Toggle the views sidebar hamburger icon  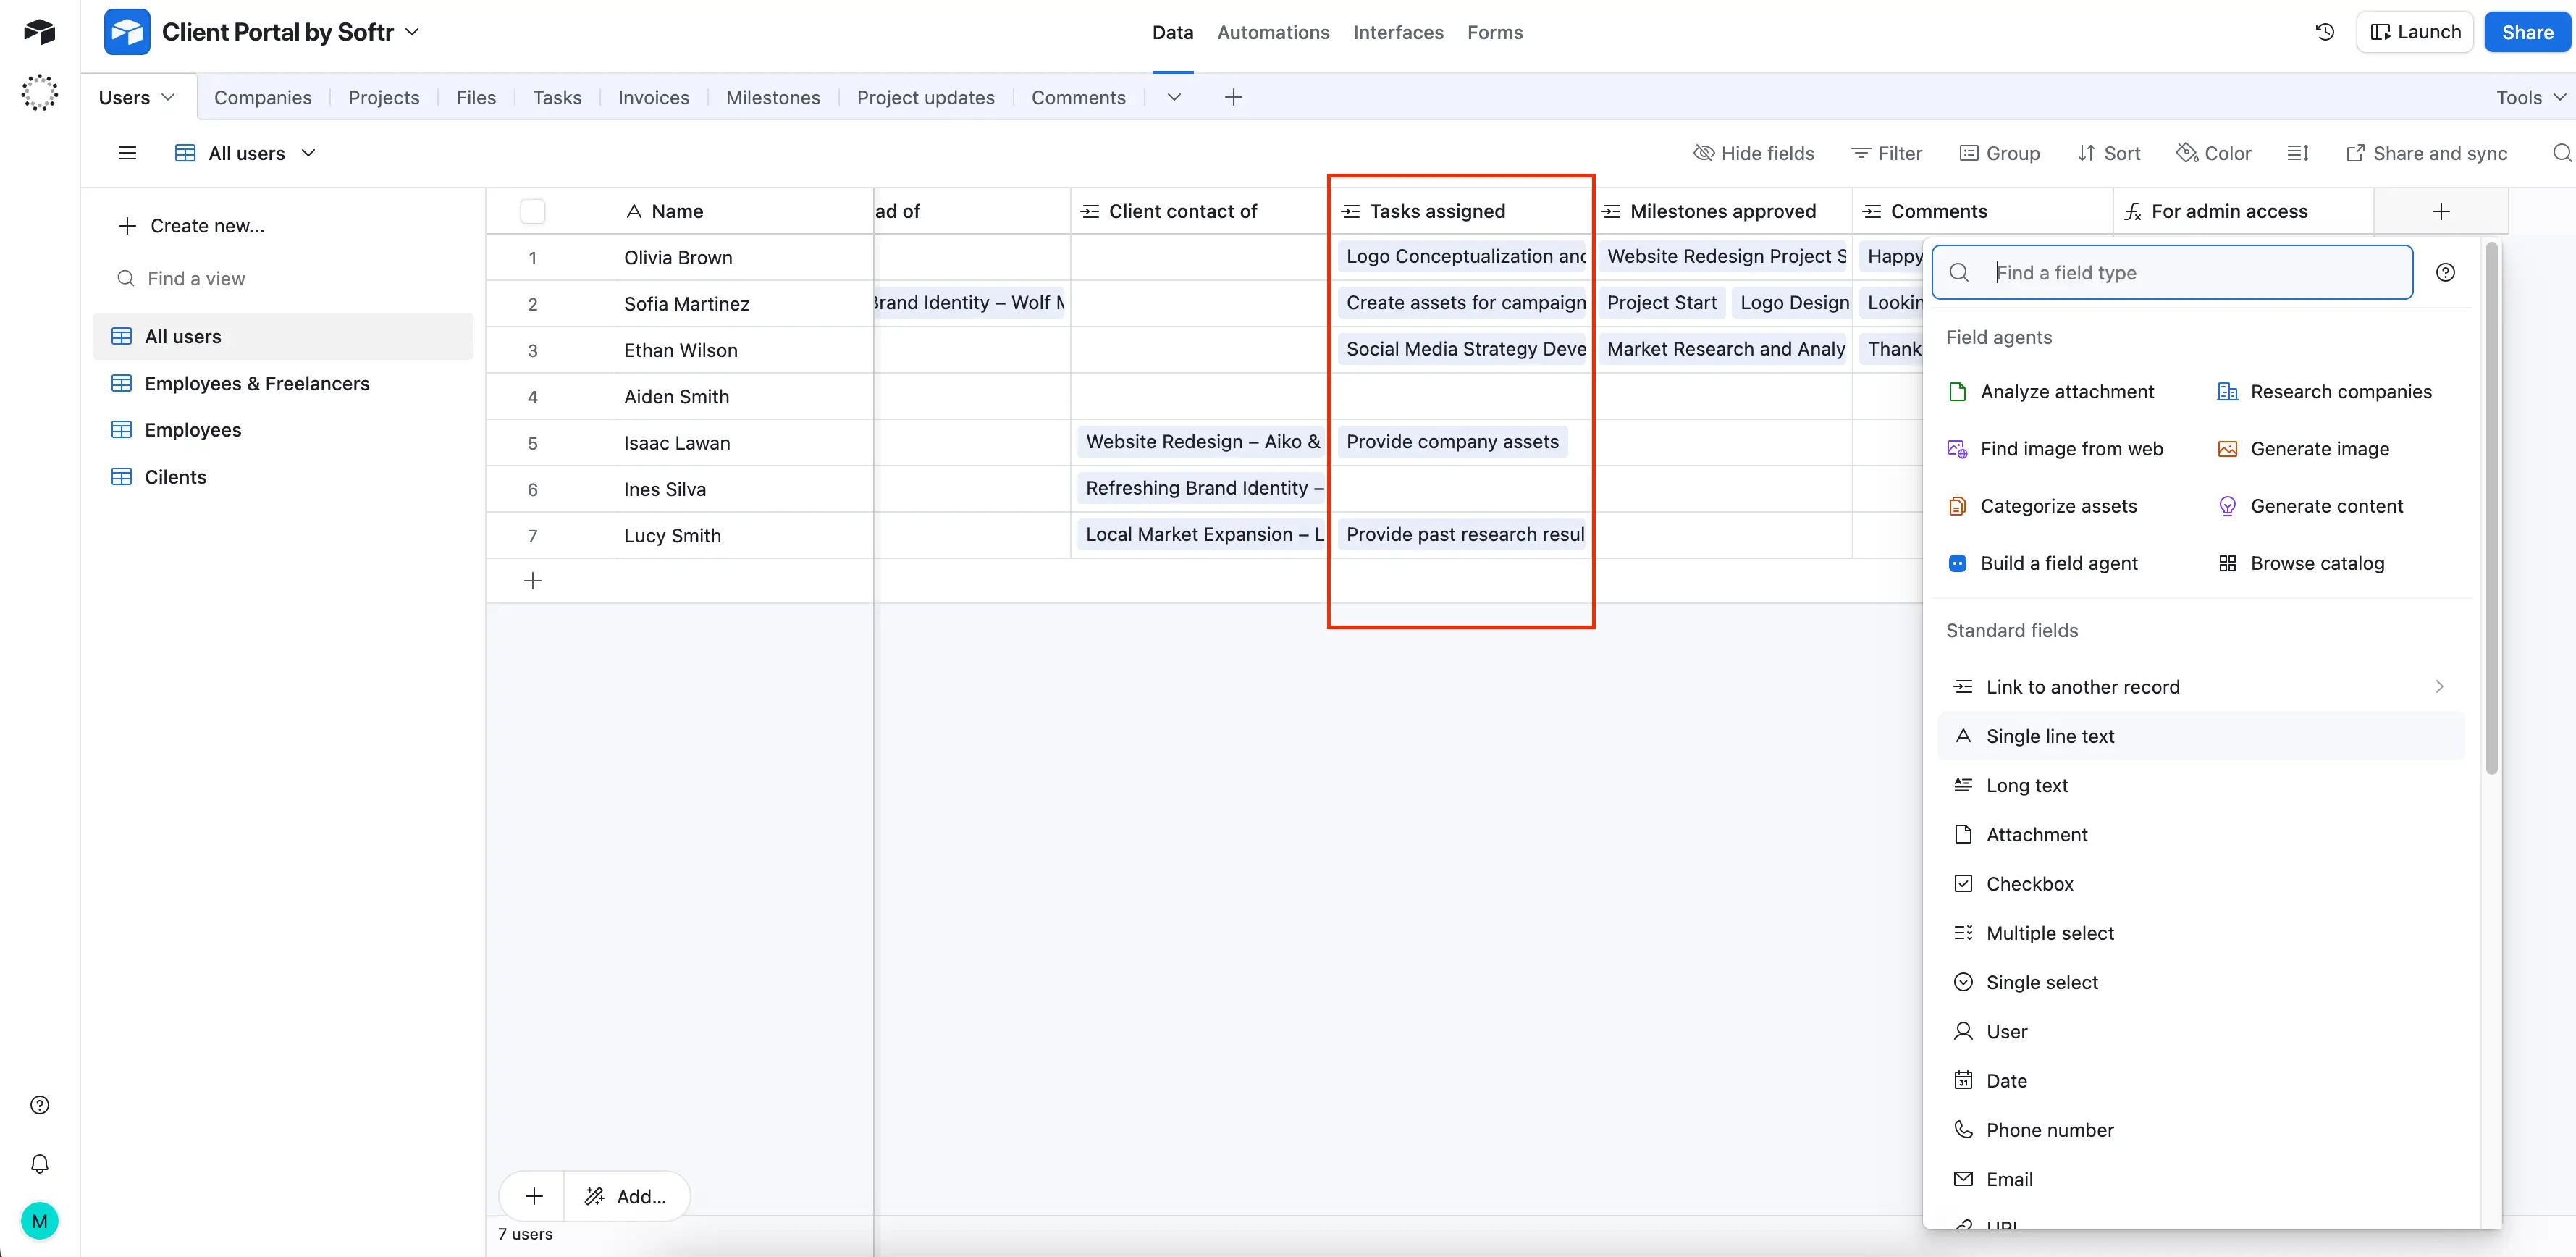point(127,153)
